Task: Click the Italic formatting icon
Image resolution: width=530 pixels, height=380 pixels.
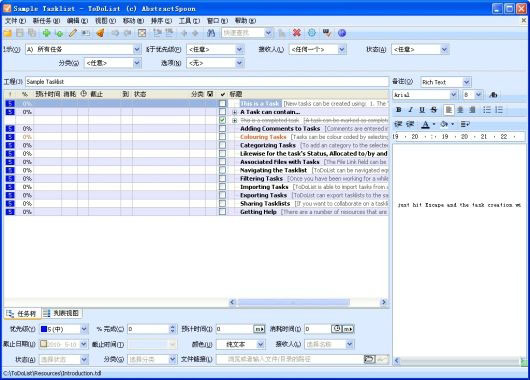Action: point(410,110)
